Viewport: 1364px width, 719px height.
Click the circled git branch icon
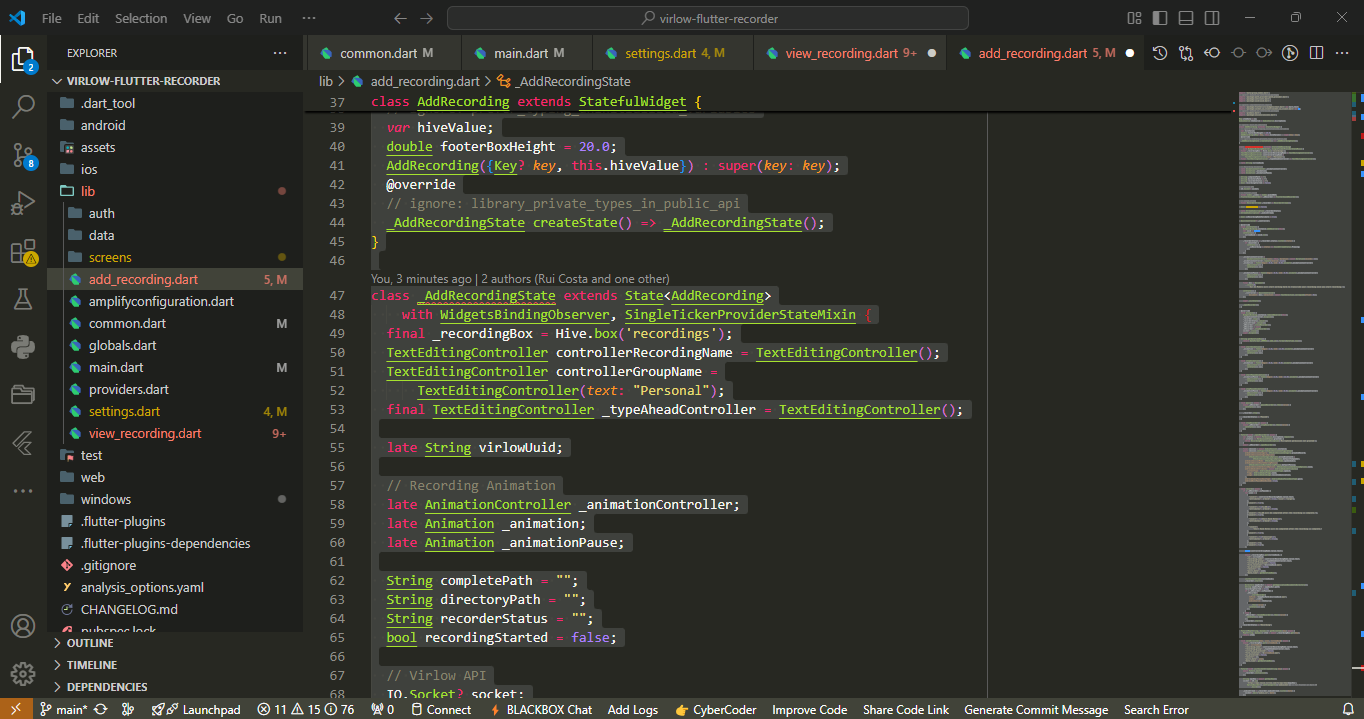point(1290,53)
